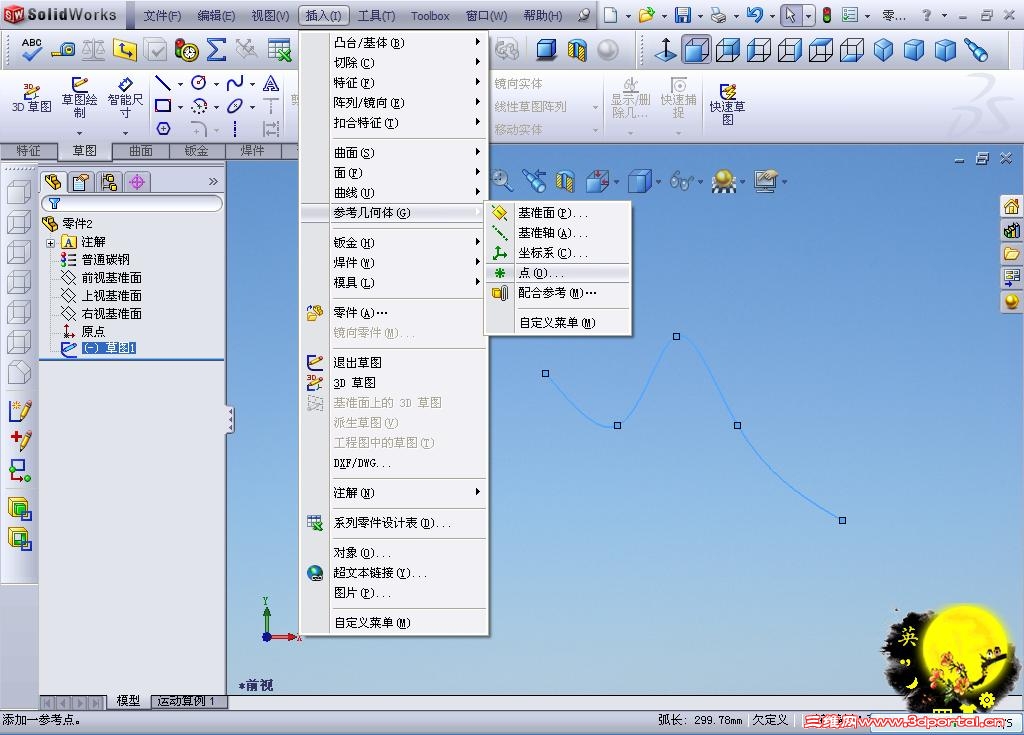Click the spell check ABC icon
The image size is (1024, 735).
pos(31,50)
